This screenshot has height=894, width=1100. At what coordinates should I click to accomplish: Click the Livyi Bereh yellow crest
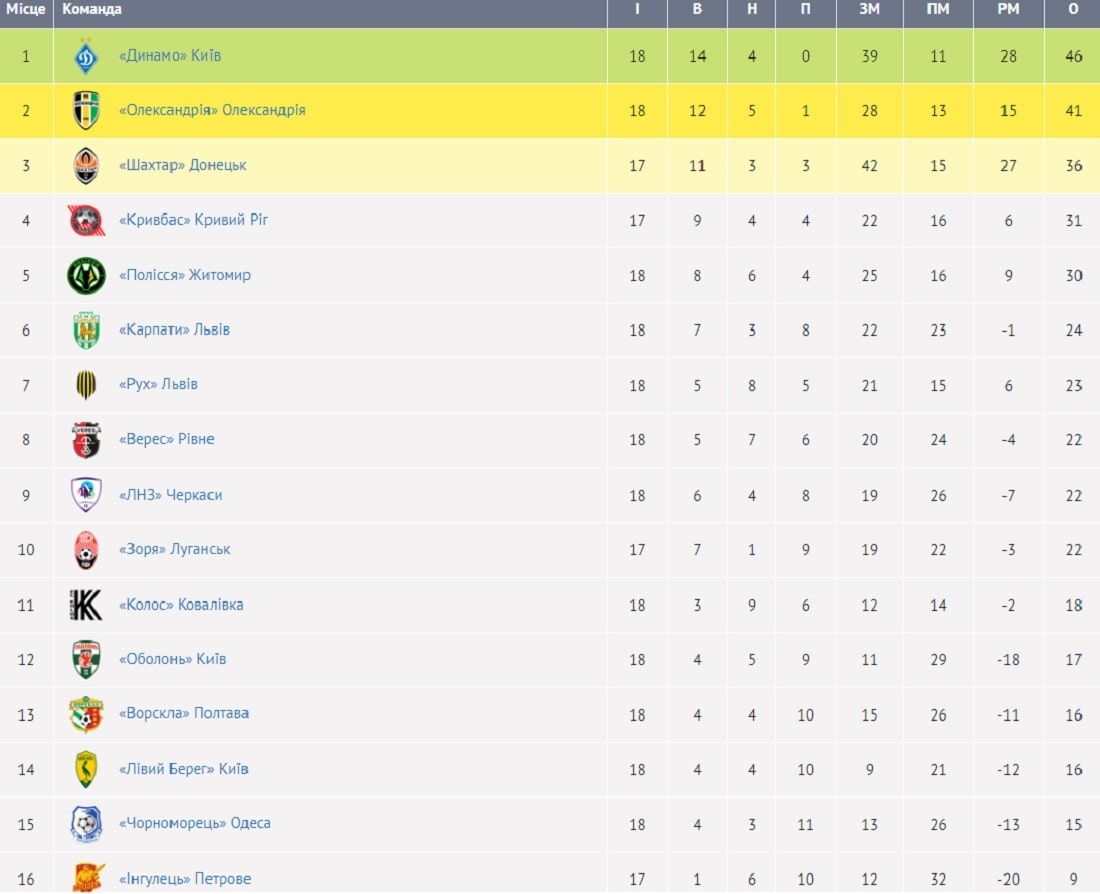coord(86,769)
